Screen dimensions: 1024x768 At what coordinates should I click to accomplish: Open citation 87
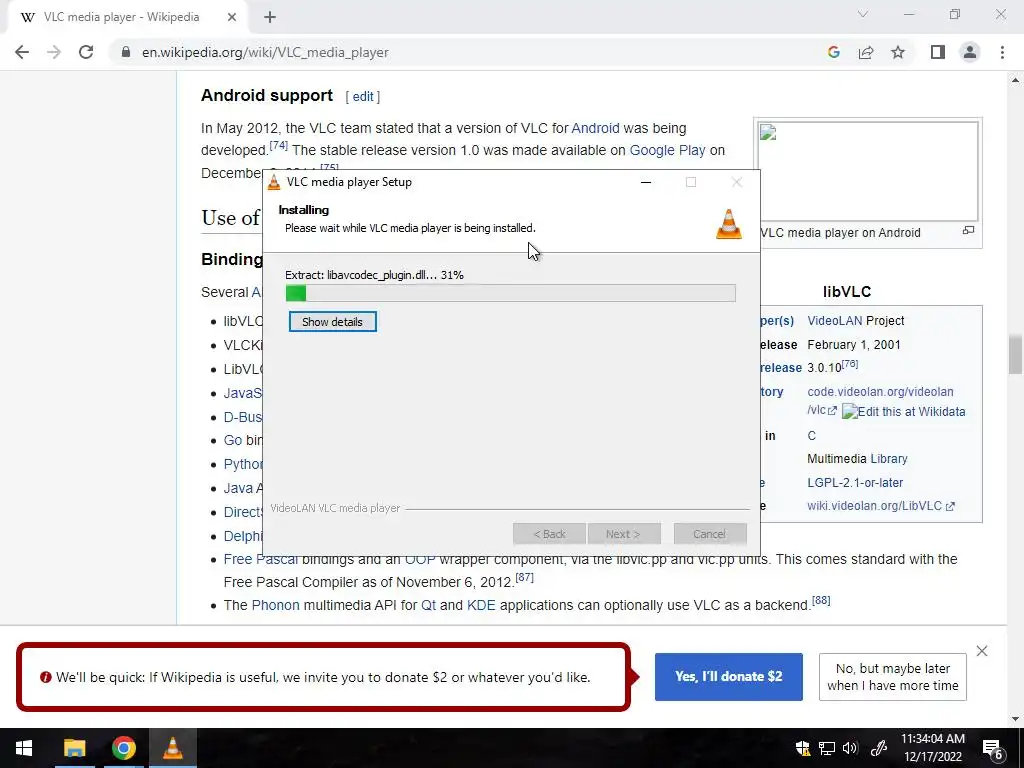click(524, 577)
